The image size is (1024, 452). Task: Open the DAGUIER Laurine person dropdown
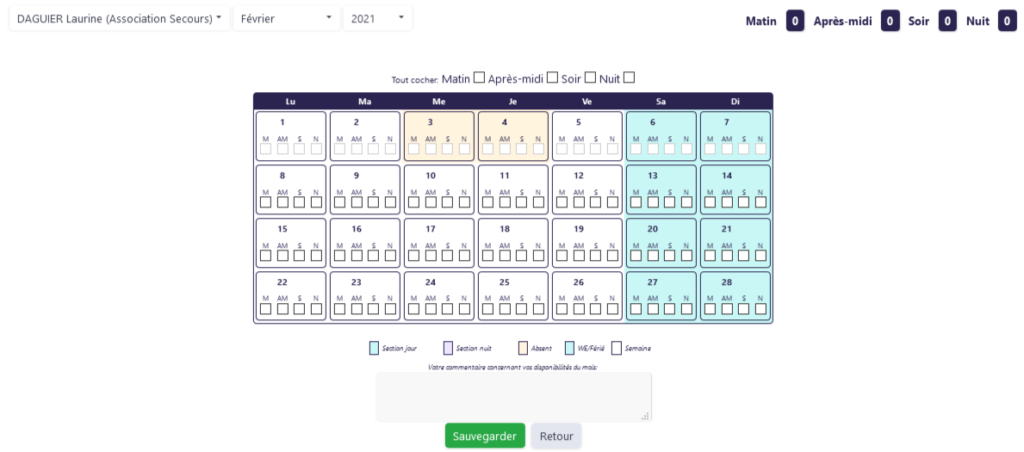(118, 18)
